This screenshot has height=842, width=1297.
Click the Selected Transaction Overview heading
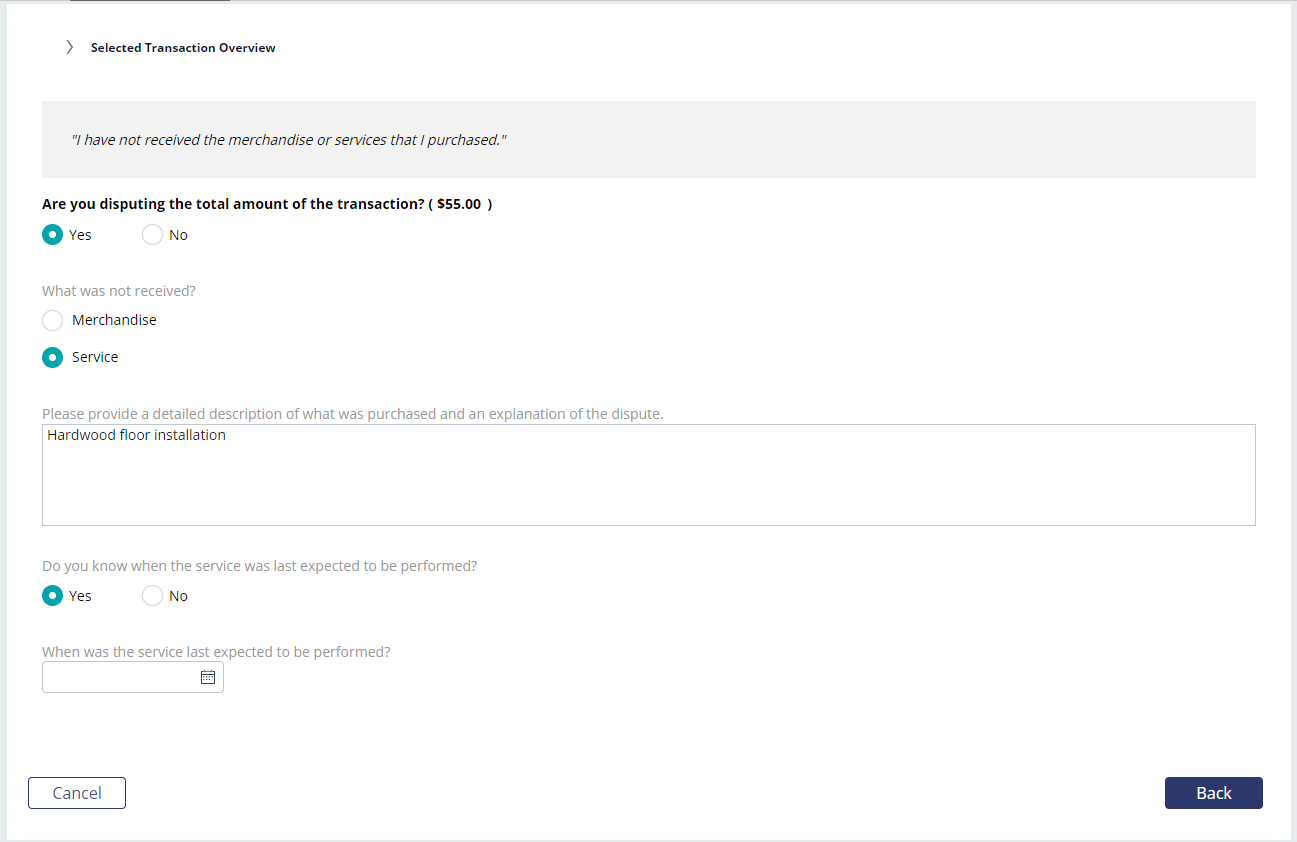tap(183, 48)
